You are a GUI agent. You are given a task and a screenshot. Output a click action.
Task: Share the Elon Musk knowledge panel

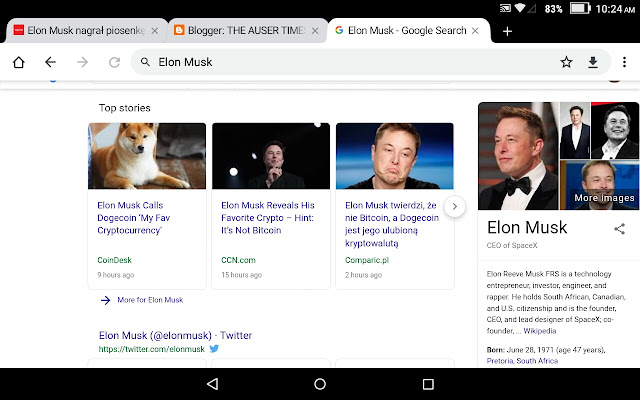pyautogui.click(x=620, y=229)
